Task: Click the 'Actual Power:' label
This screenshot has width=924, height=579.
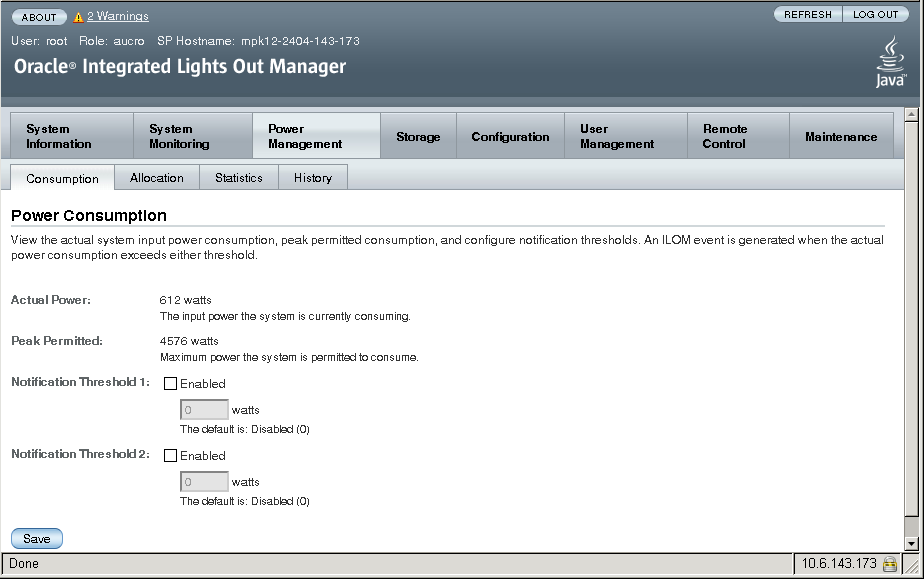Action: (x=51, y=300)
